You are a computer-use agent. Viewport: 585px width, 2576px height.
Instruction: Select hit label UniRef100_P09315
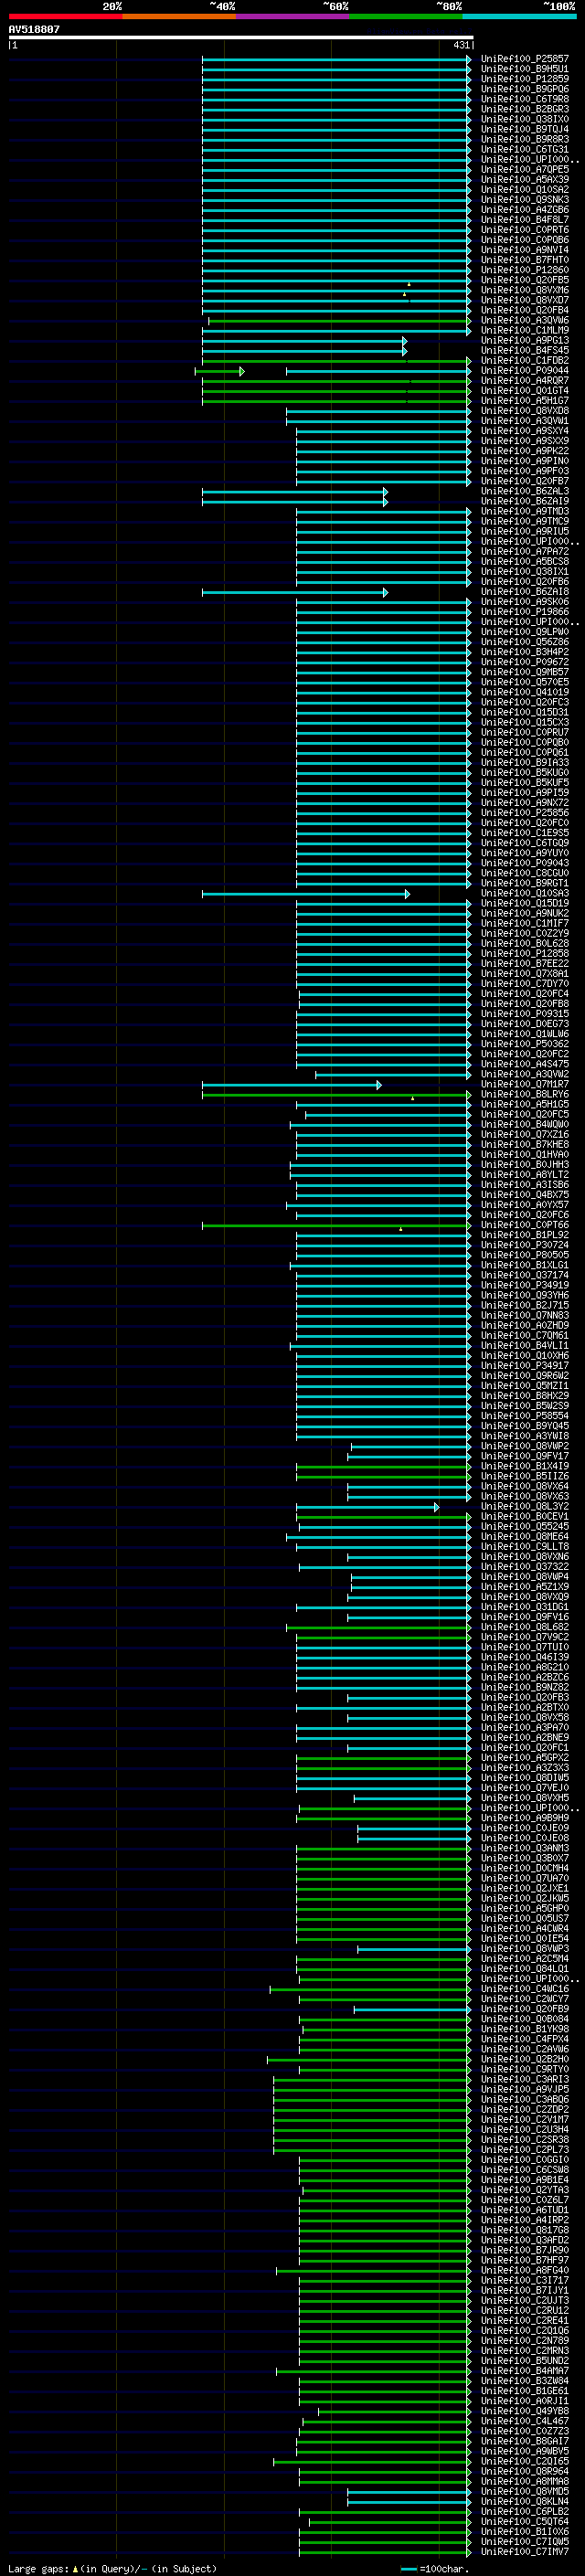pyautogui.click(x=525, y=1014)
